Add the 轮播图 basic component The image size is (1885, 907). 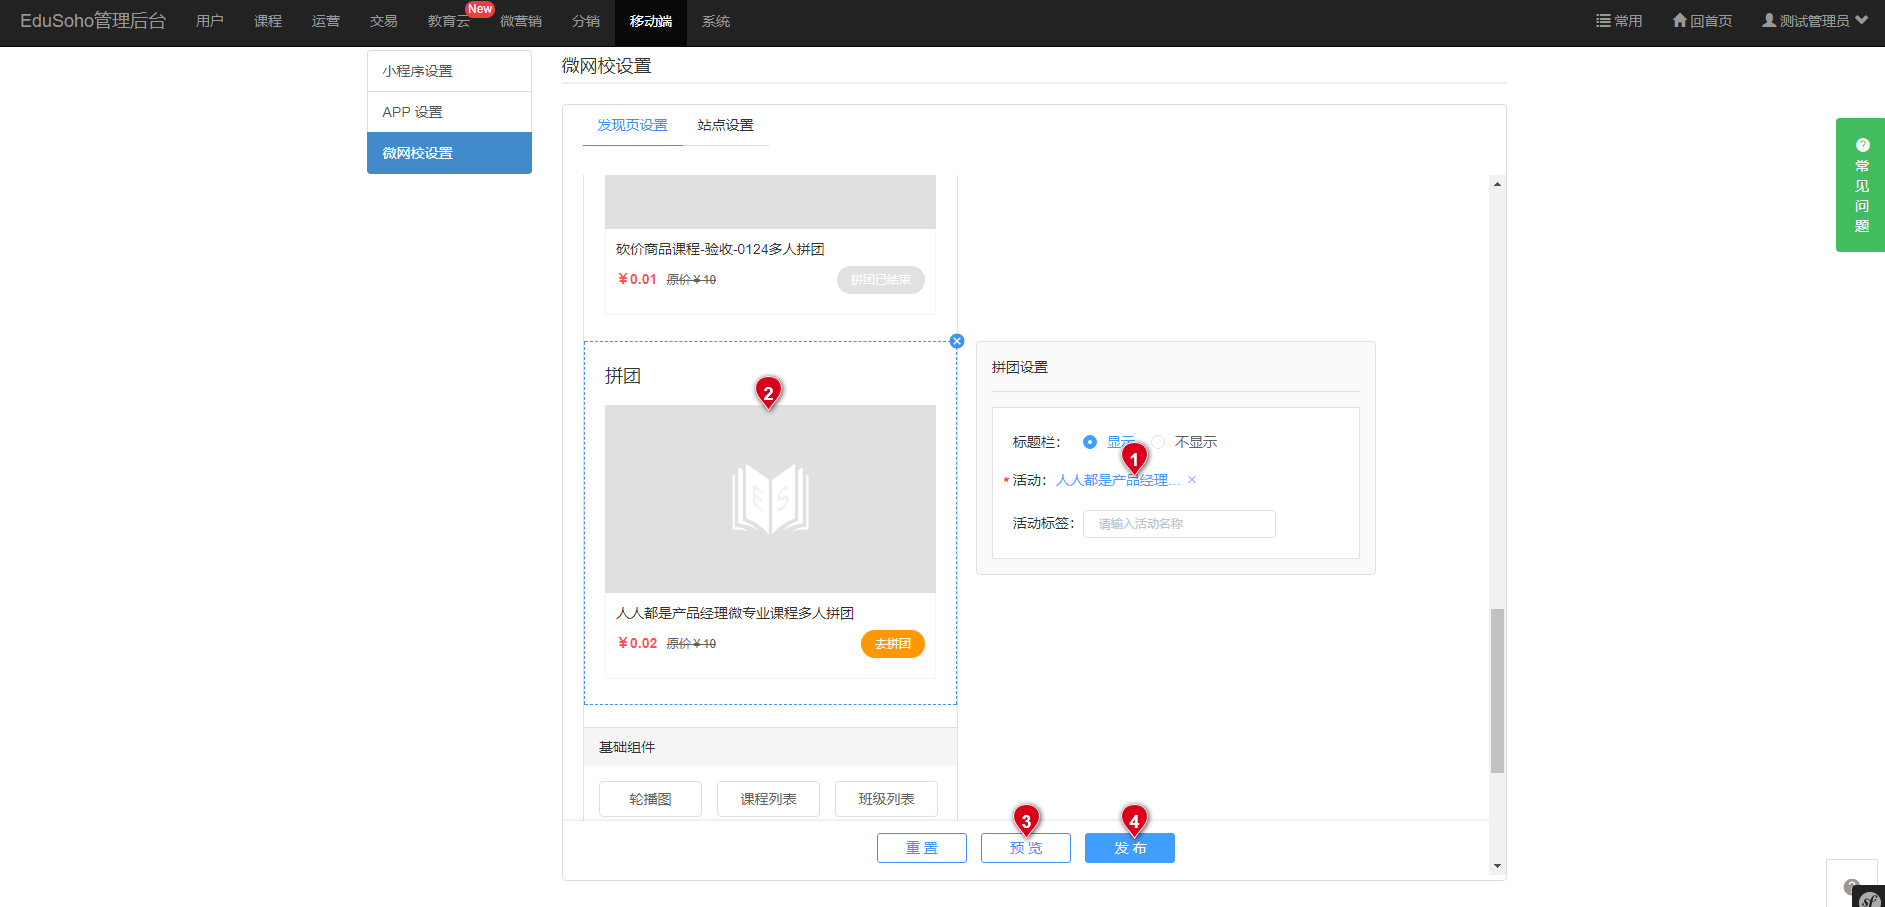650,799
